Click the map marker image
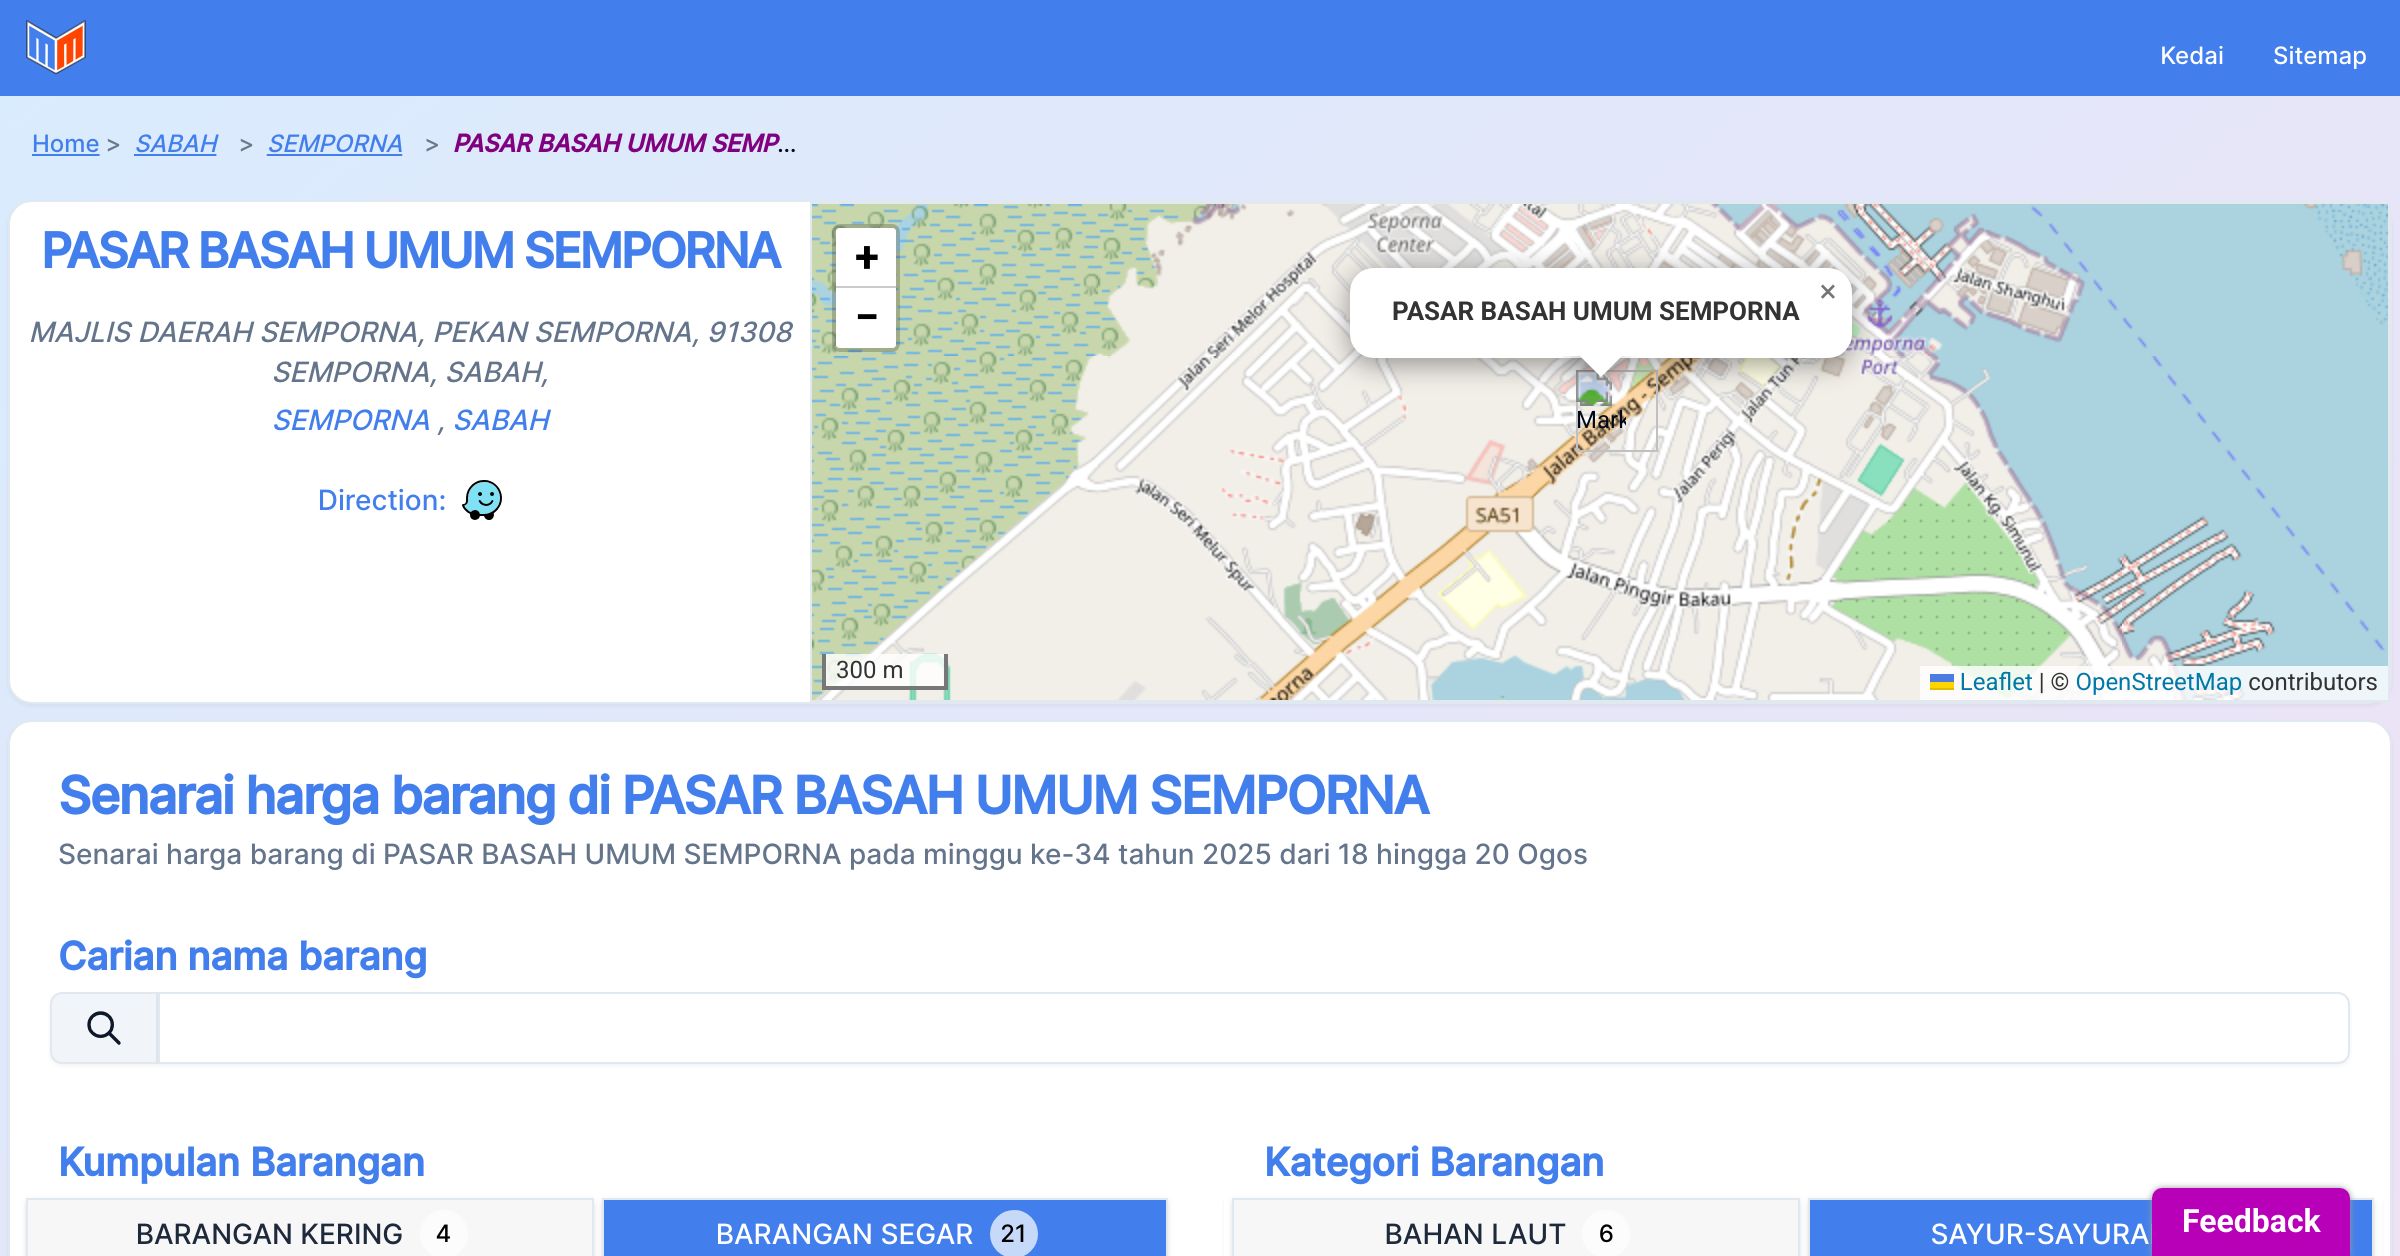This screenshot has width=2400, height=1256. pos(1594,390)
